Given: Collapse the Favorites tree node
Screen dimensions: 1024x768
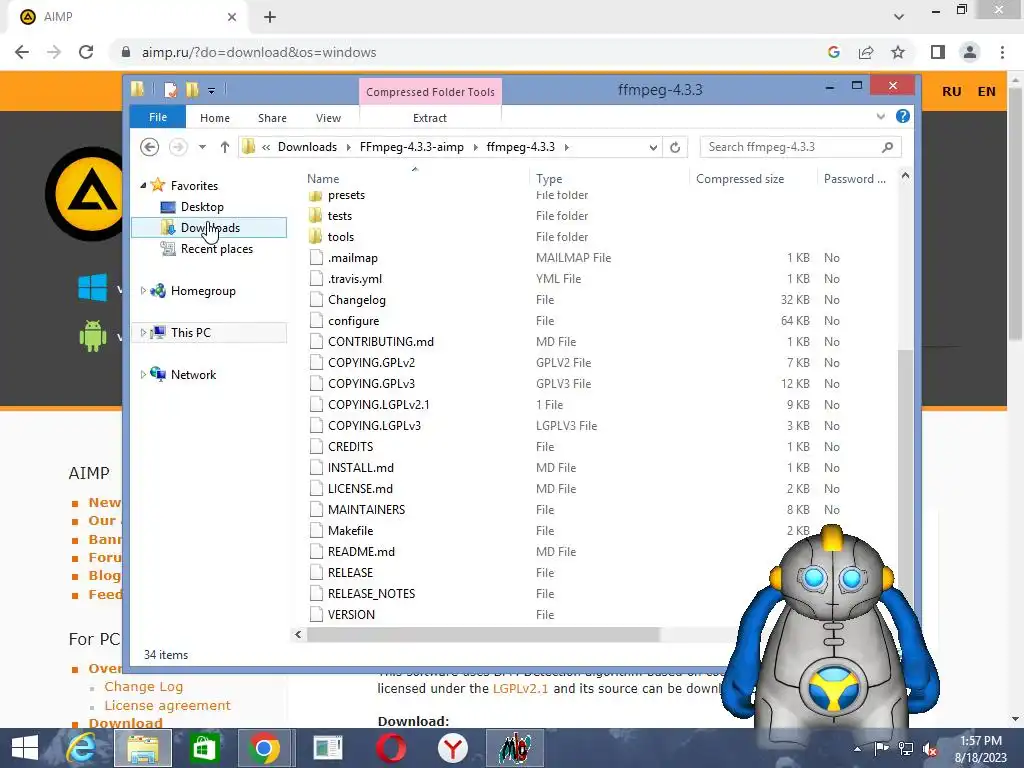Looking at the screenshot, I should (143, 185).
